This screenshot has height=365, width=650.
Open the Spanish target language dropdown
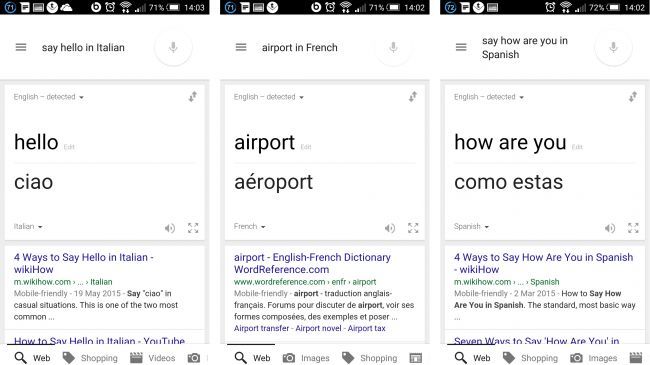(471, 226)
